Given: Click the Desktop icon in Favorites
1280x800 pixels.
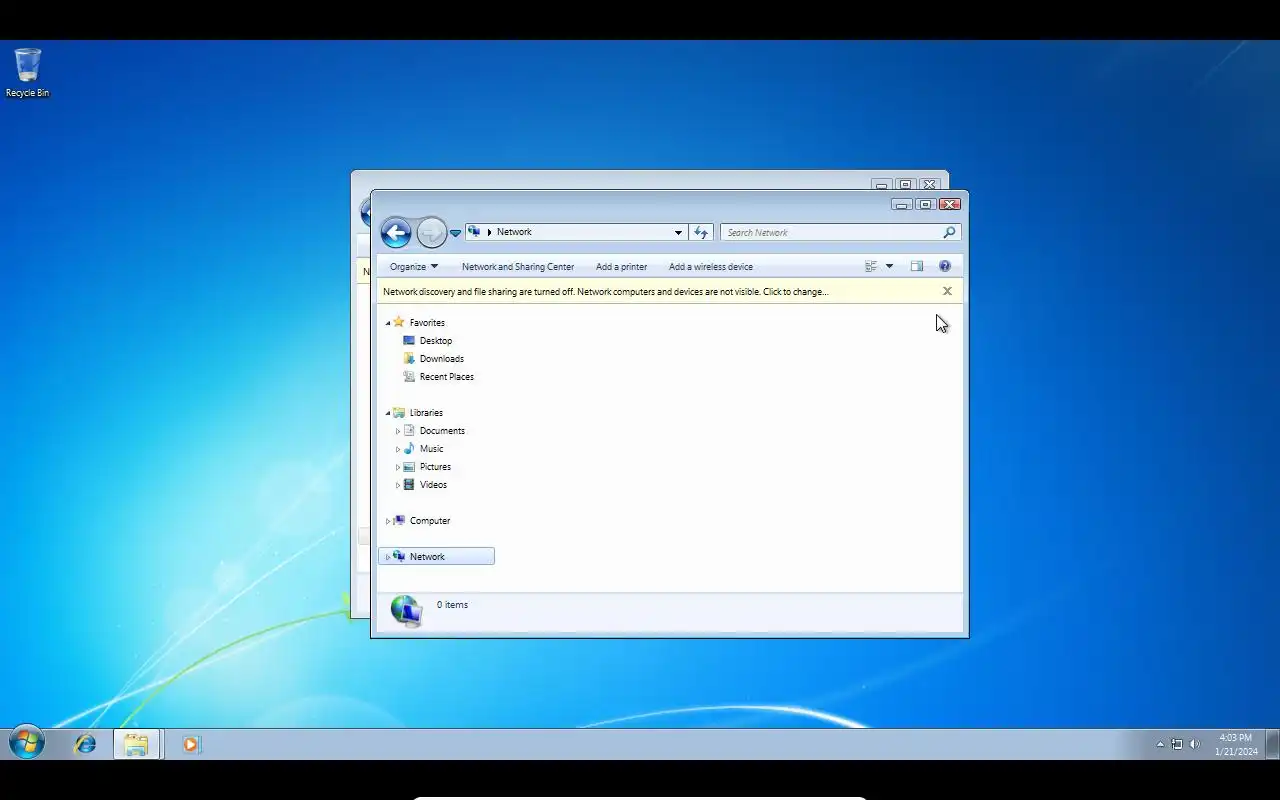Looking at the screenshot, I should [409, 340].
